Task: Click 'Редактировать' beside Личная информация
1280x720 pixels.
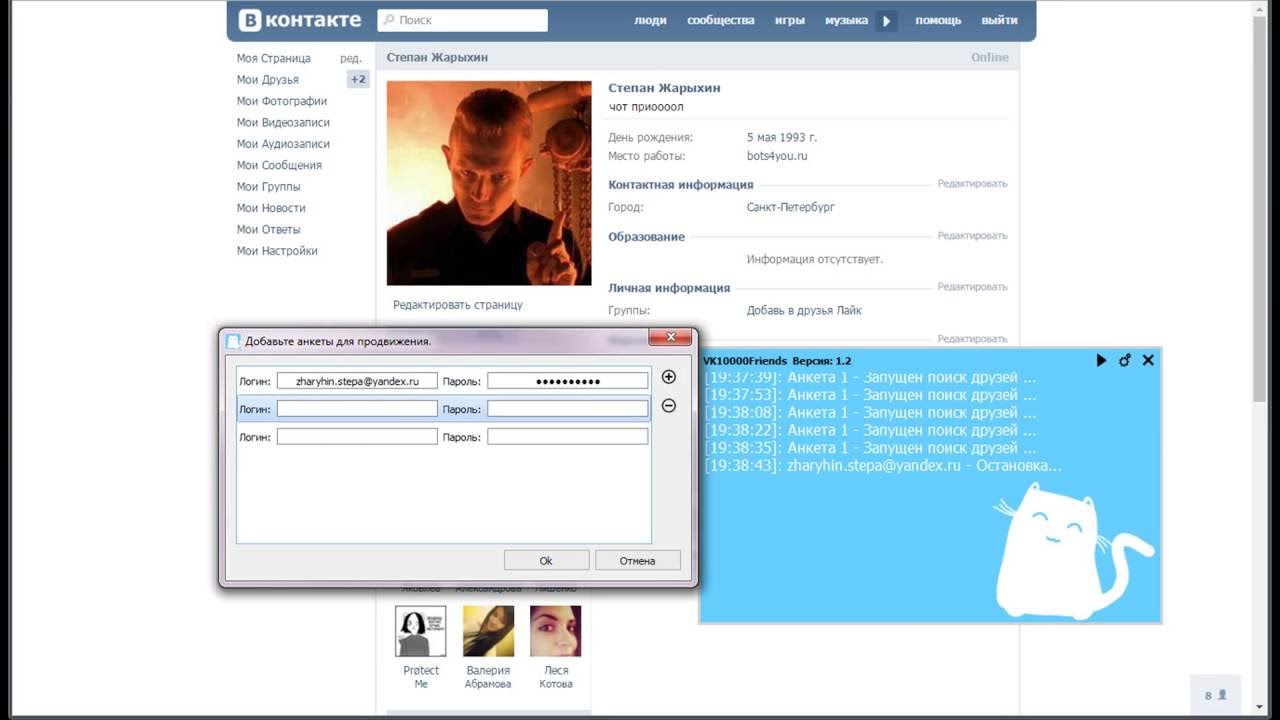Action: (972, 287)
